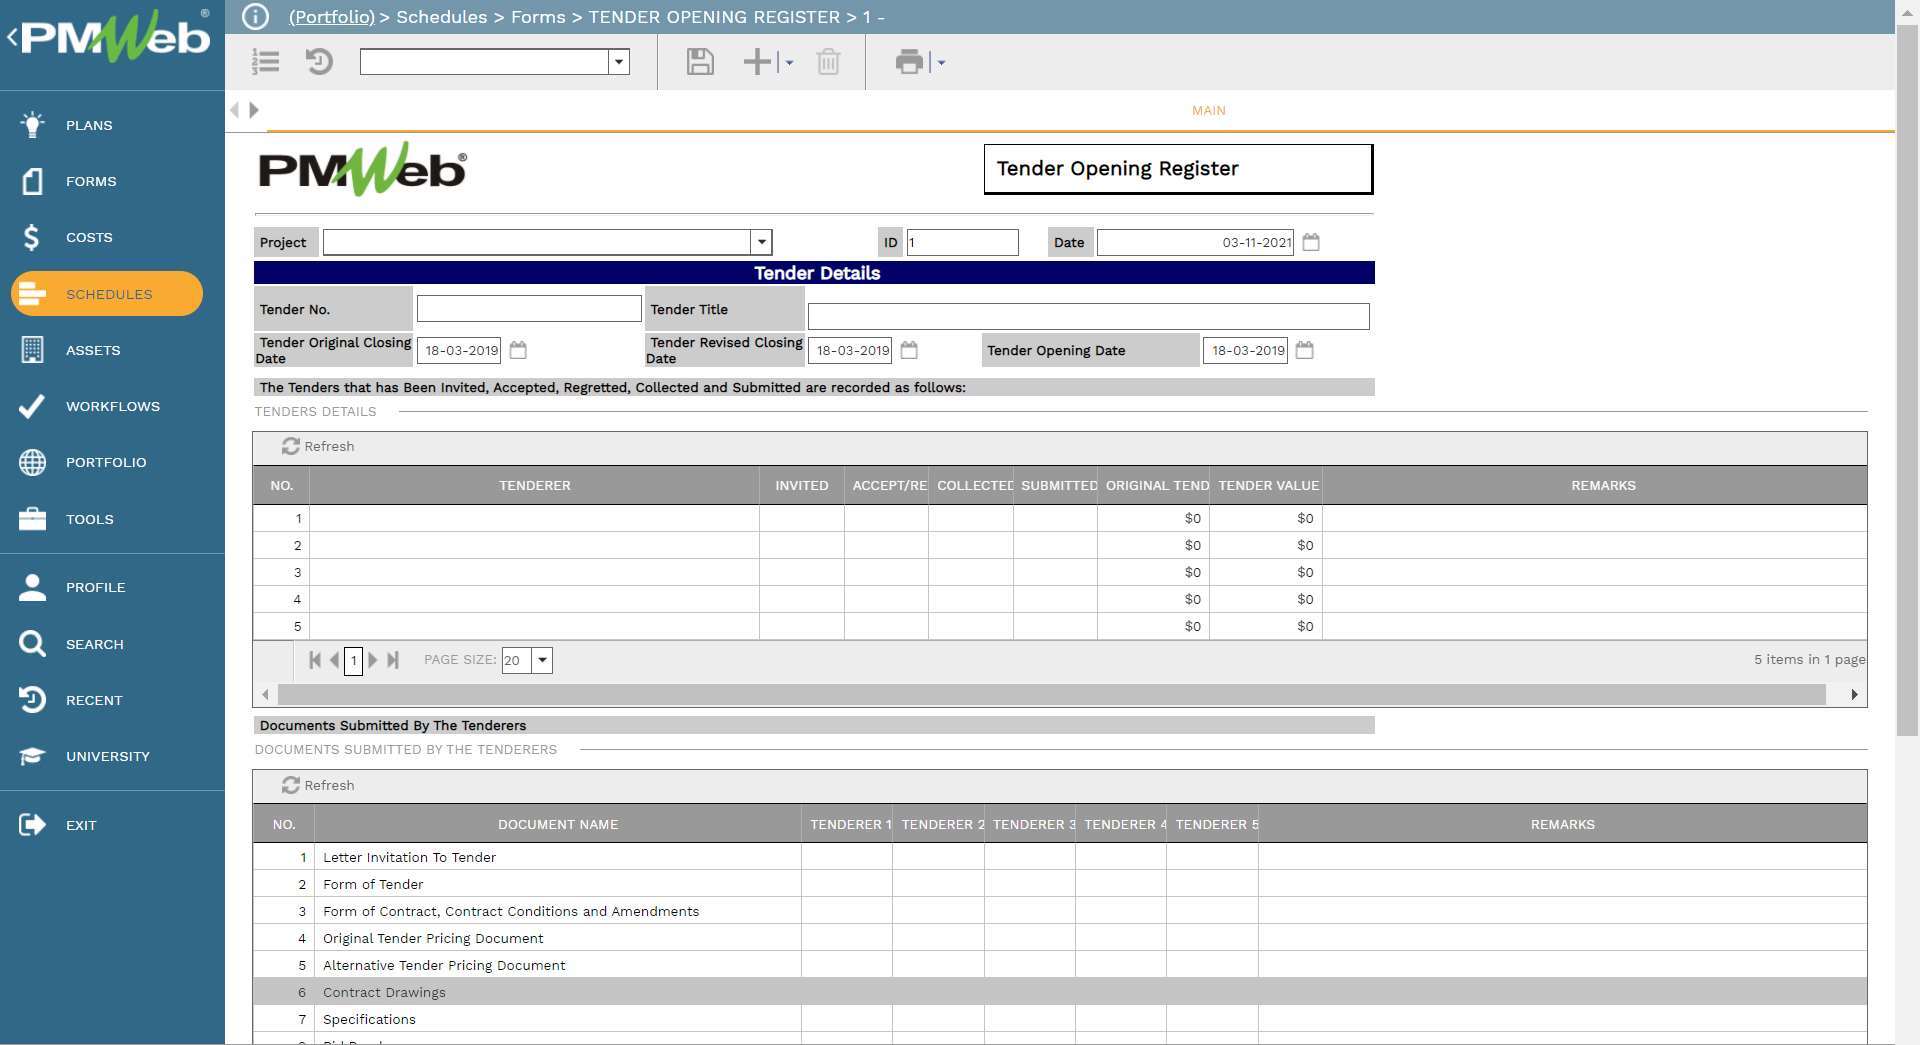The image size is (1920, 1045).
Task: Expand the add button dropdown arrow
Action: 789,62
